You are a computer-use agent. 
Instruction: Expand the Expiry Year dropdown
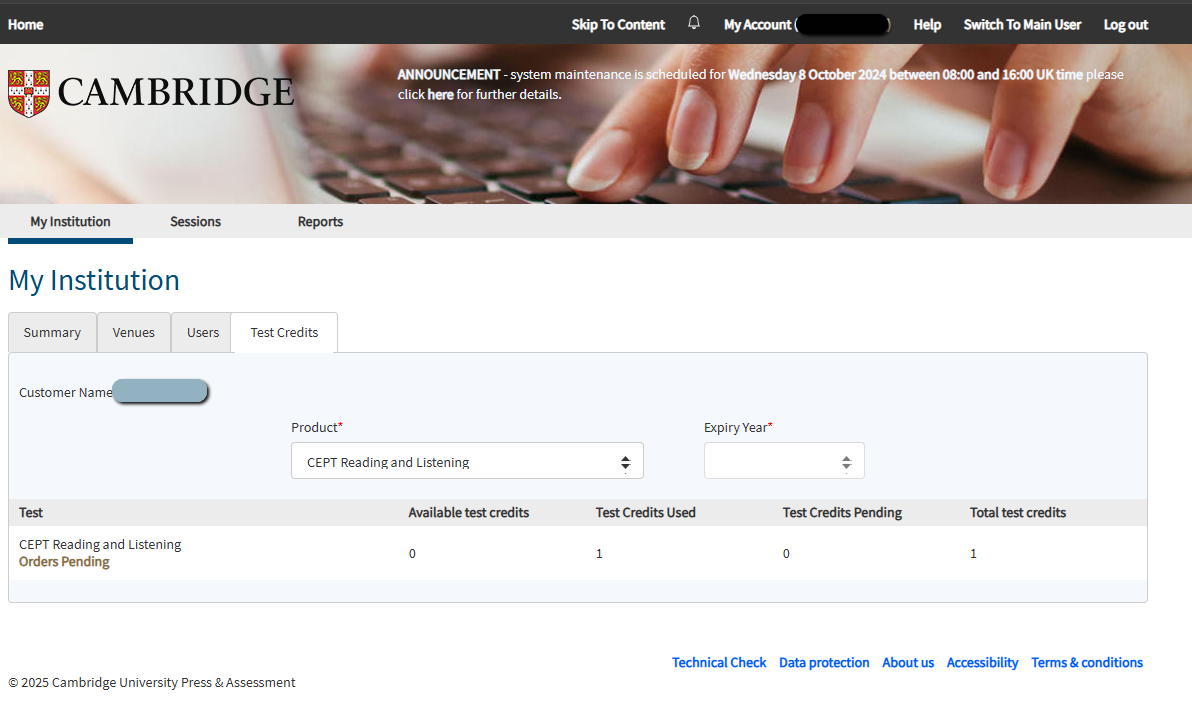pos(784,461)
